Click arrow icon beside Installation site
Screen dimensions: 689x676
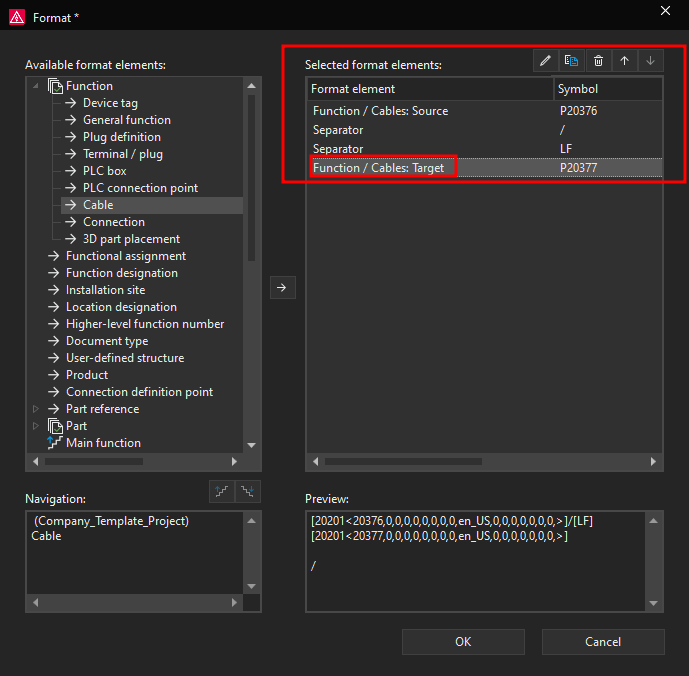53,290
